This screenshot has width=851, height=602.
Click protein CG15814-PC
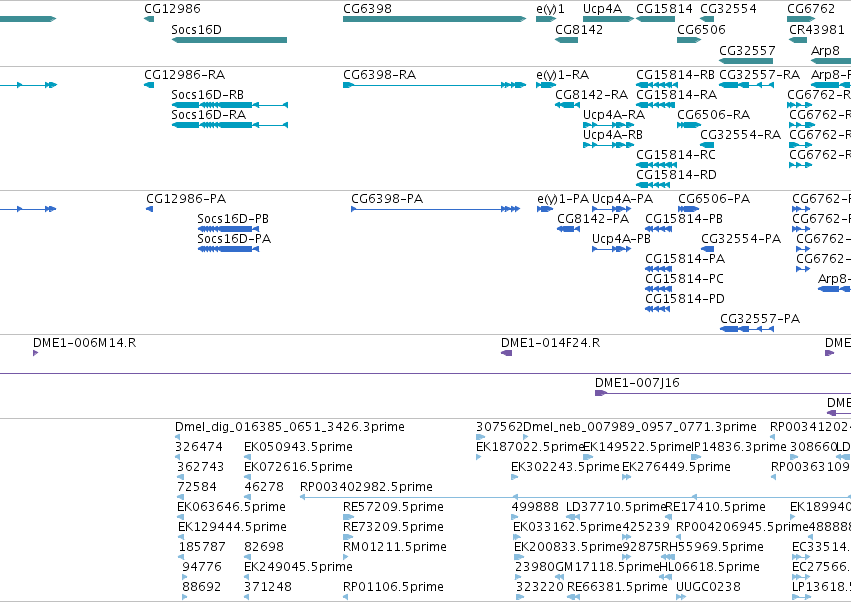tap(659, 289)
